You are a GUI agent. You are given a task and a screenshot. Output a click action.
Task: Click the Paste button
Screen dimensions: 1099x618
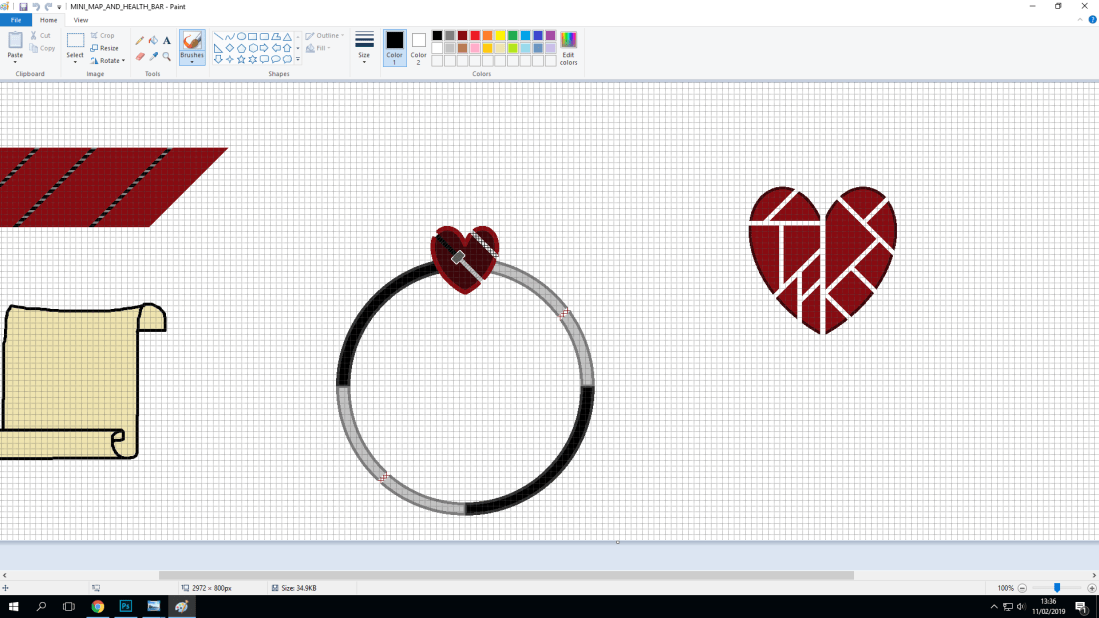tap(15, 46)
